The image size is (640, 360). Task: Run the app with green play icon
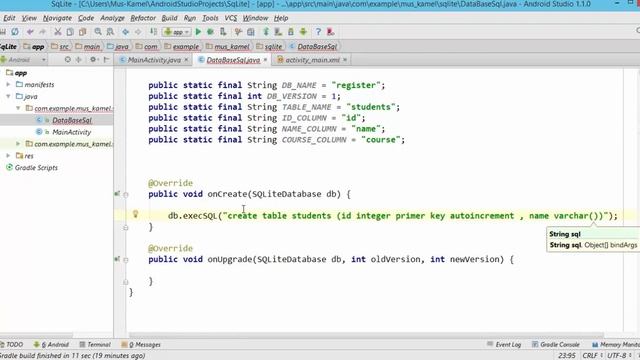coord(198,32)
